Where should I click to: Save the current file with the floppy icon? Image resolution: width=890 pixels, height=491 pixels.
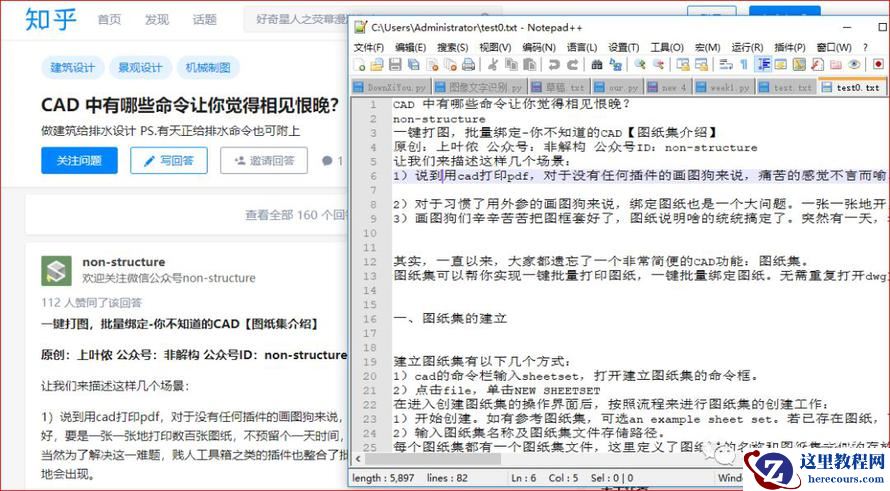click(x=395, y=65)
